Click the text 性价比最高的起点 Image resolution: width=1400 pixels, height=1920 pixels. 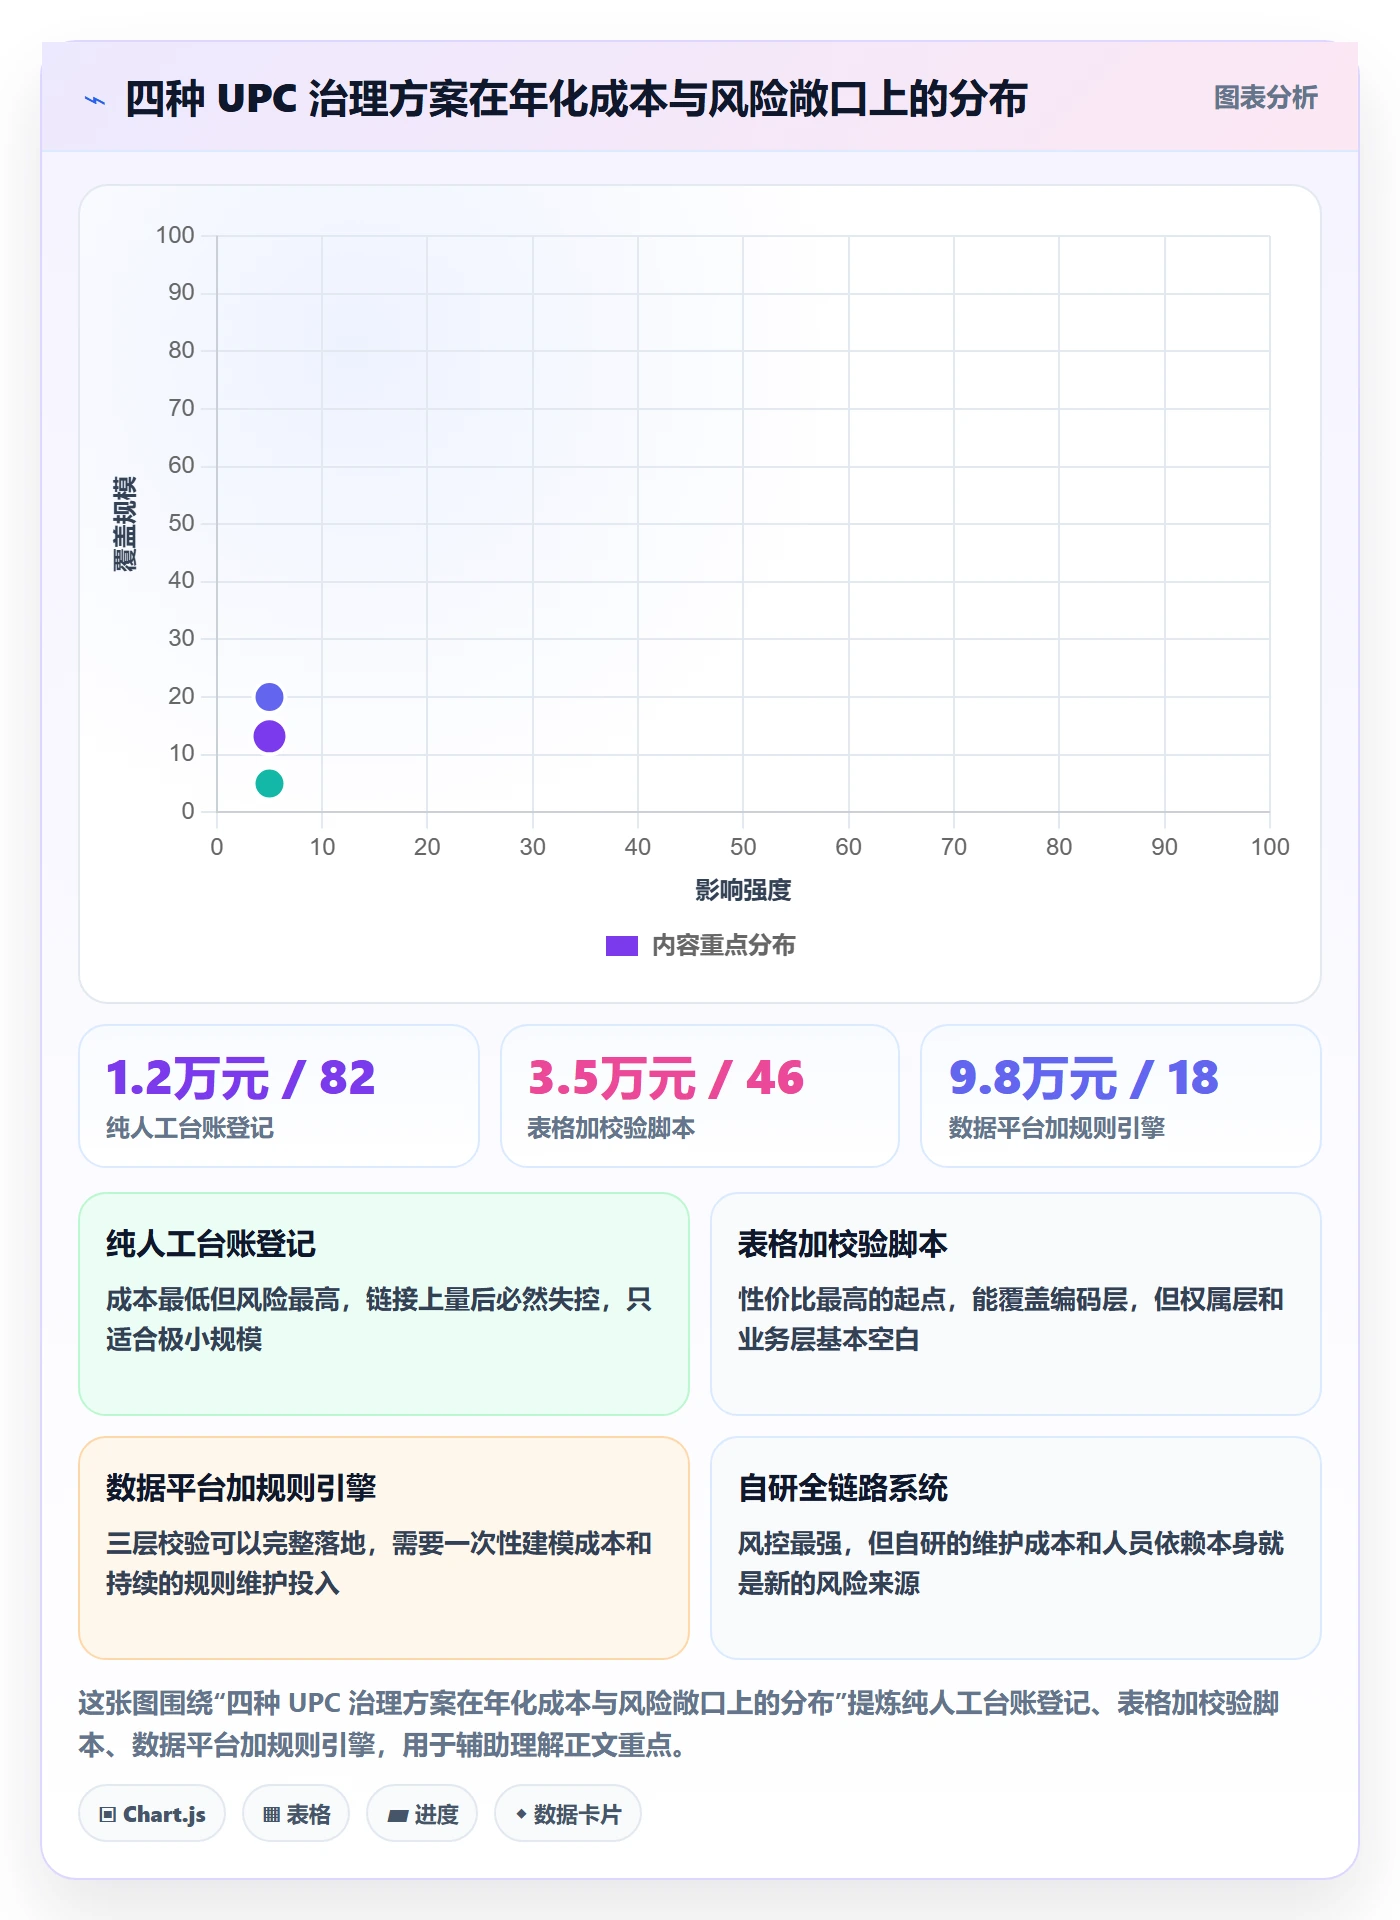click(x=842, y=1300)
